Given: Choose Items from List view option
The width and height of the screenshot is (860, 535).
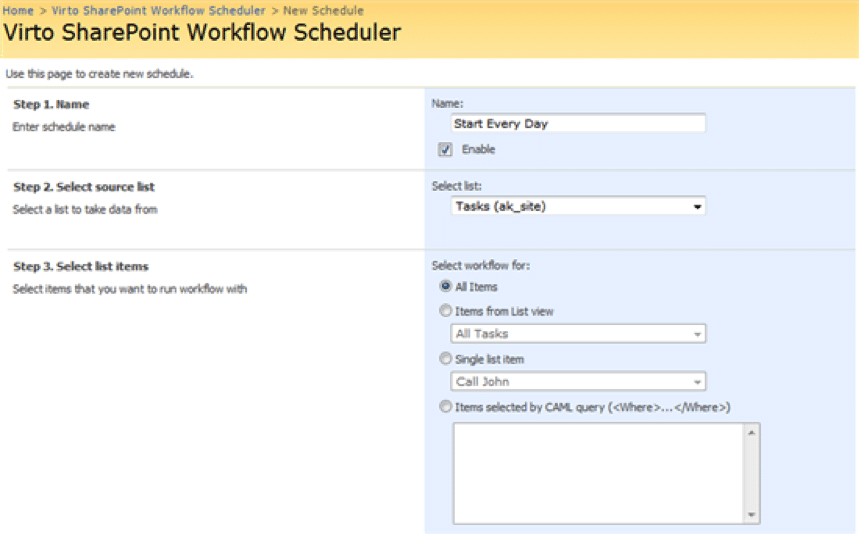Looking at the screenshot, I should 445,311.
